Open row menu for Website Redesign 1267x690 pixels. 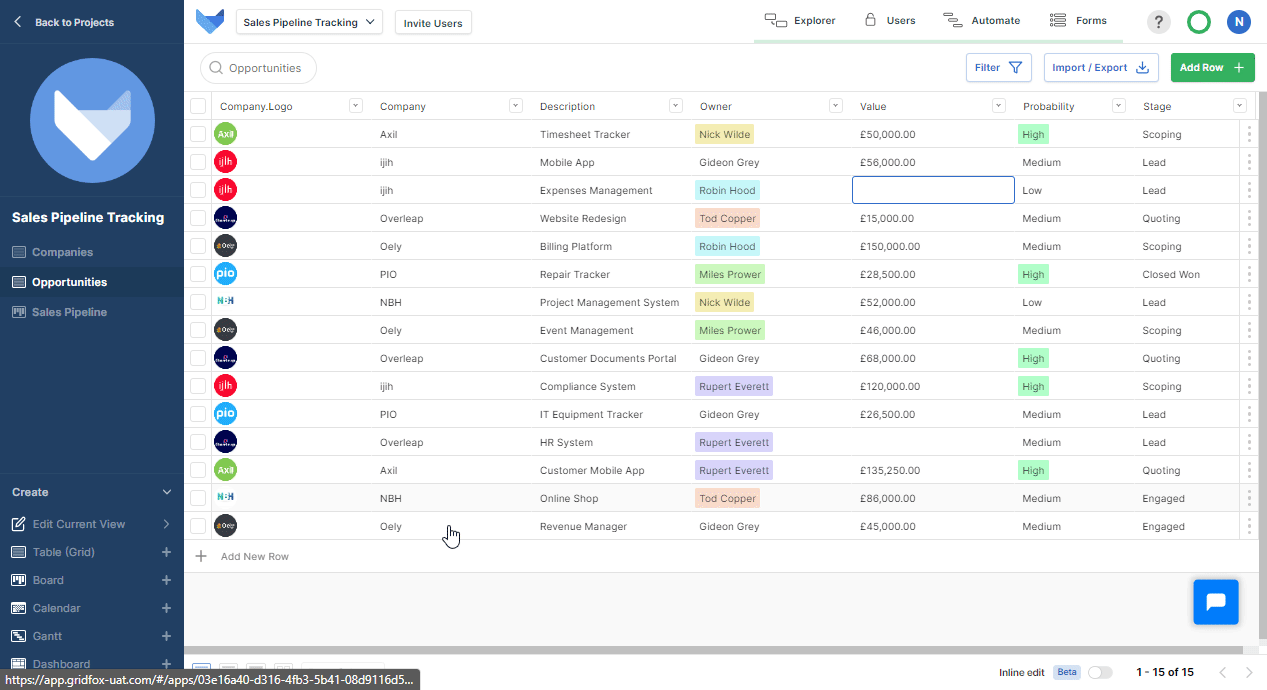[x=1249, y=218]
